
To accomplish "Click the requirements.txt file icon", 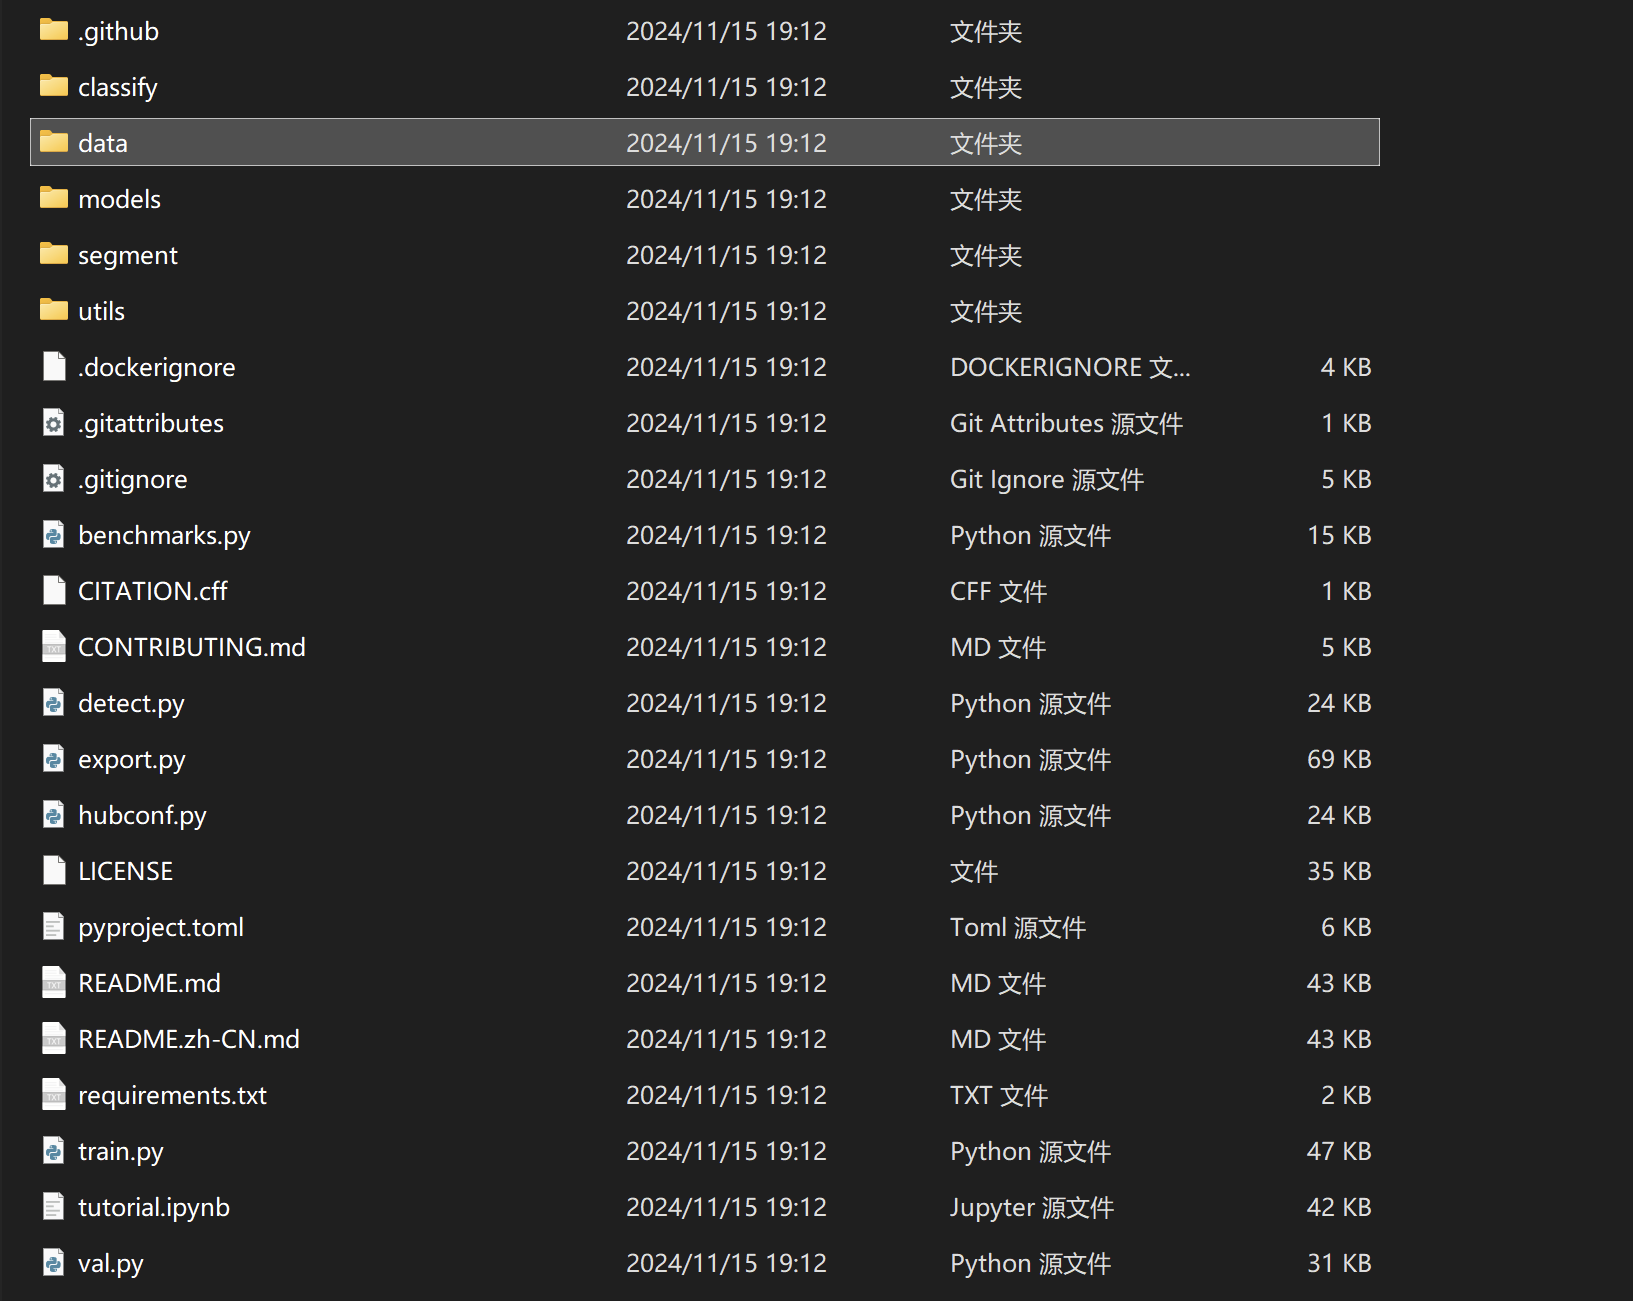I will (54, 1095).
